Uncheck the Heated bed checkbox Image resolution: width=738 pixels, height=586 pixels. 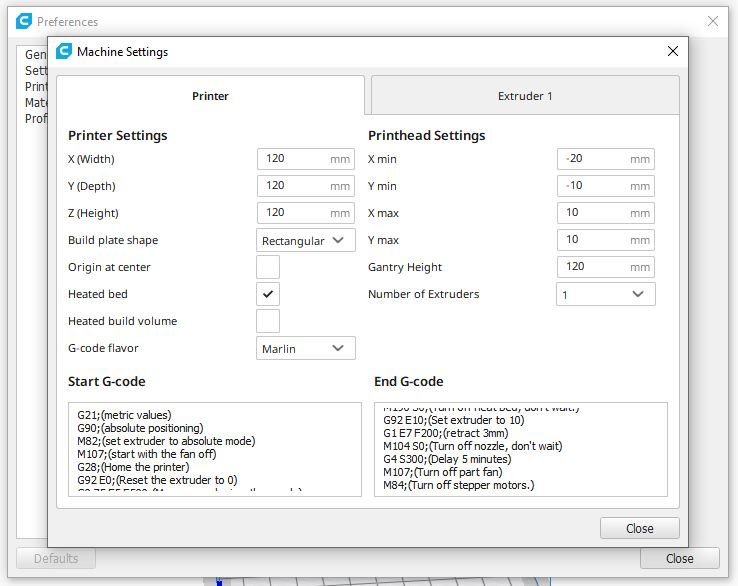(x=268, y=294)
